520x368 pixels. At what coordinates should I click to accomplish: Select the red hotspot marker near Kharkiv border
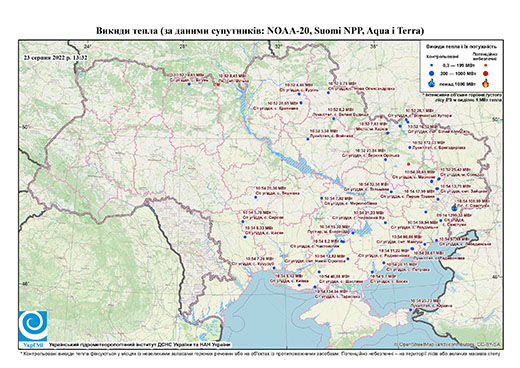pyautogui.click(x=381, y=117)
